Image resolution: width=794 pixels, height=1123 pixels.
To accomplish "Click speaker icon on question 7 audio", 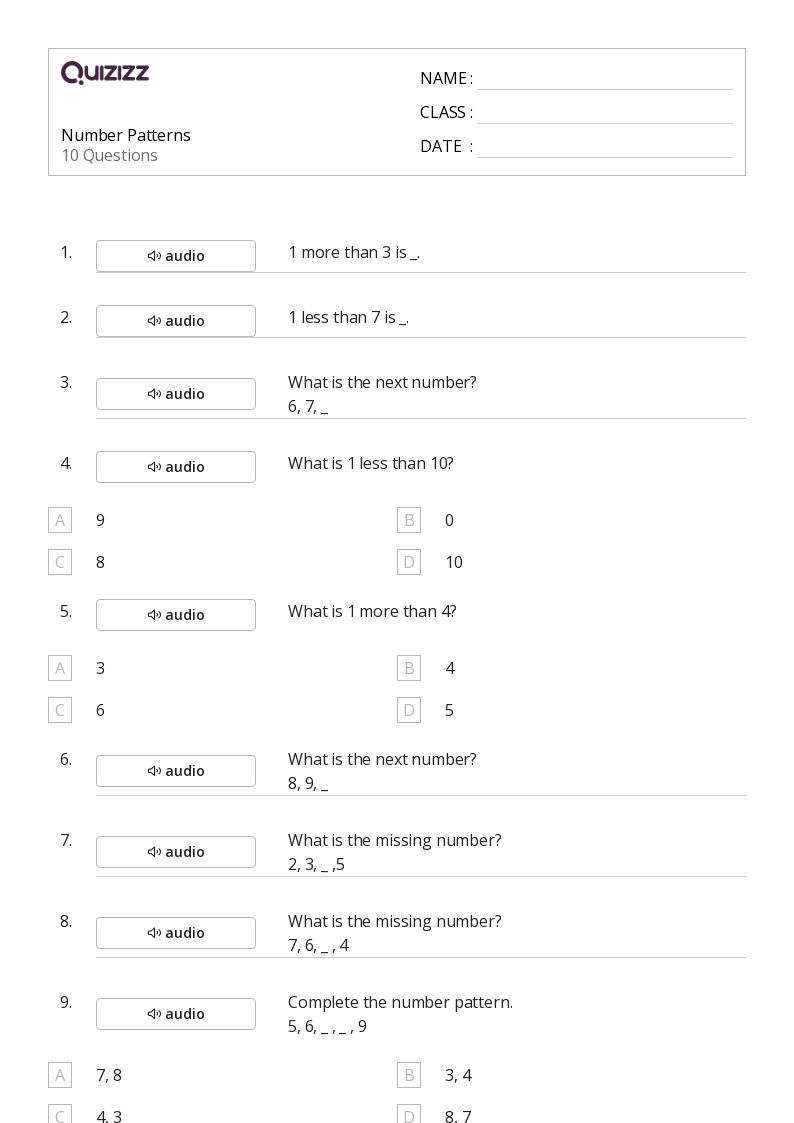I will pos(154,852).
